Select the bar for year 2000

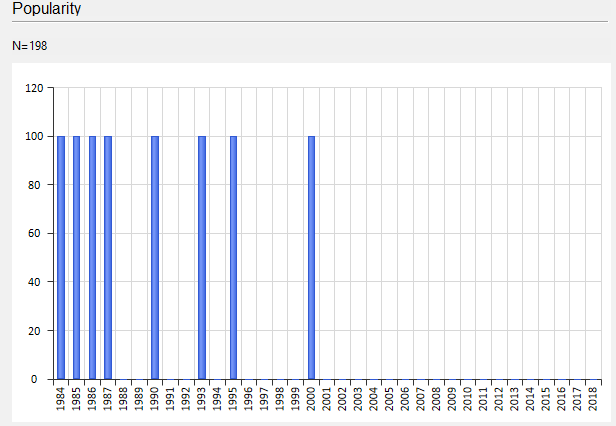pos(311,257)
